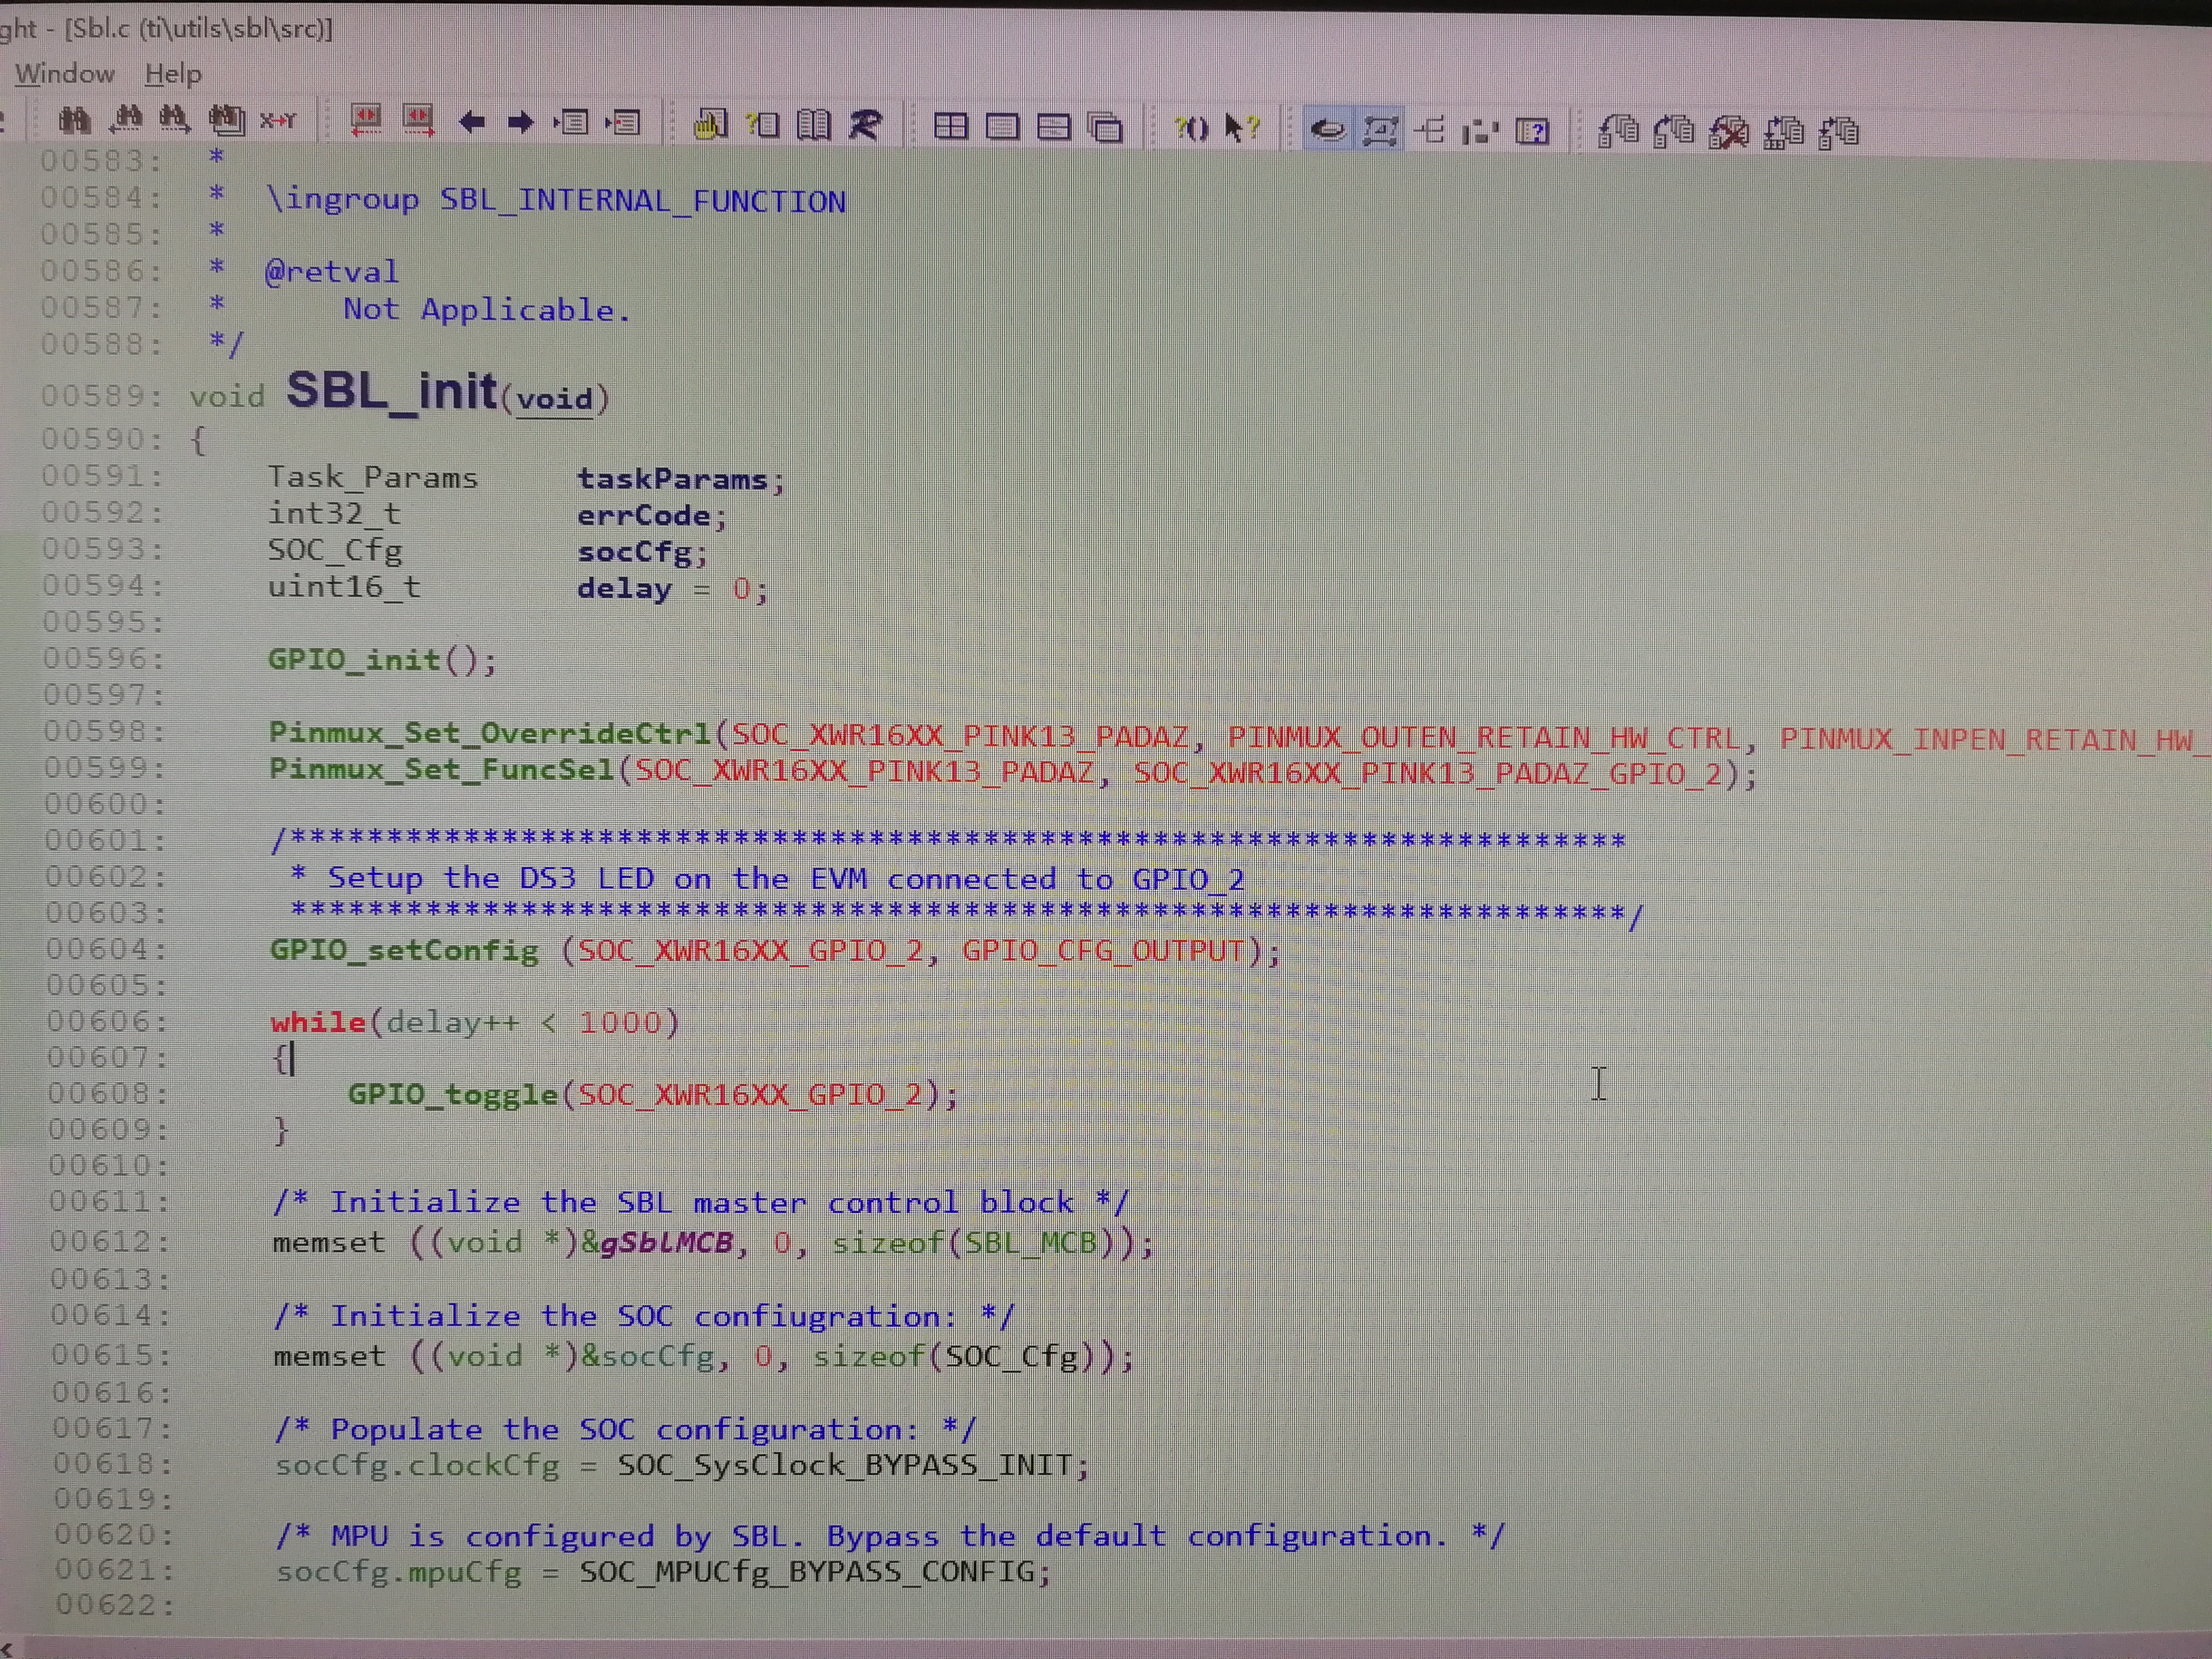The width and height of the screenshot is (2212, 1659).
Task: Open Browse Project Symbols book icon
Action: pos(814,126)
